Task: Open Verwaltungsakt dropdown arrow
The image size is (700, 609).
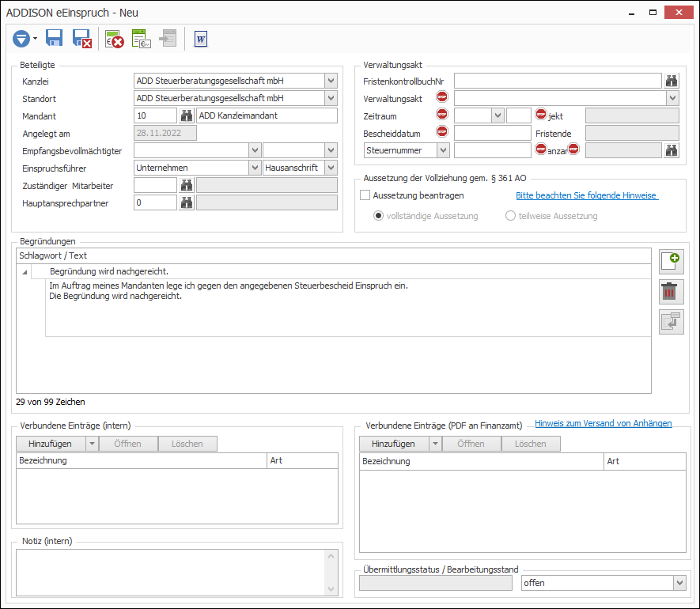Action: pyautogui.click(x=672, y=98)
